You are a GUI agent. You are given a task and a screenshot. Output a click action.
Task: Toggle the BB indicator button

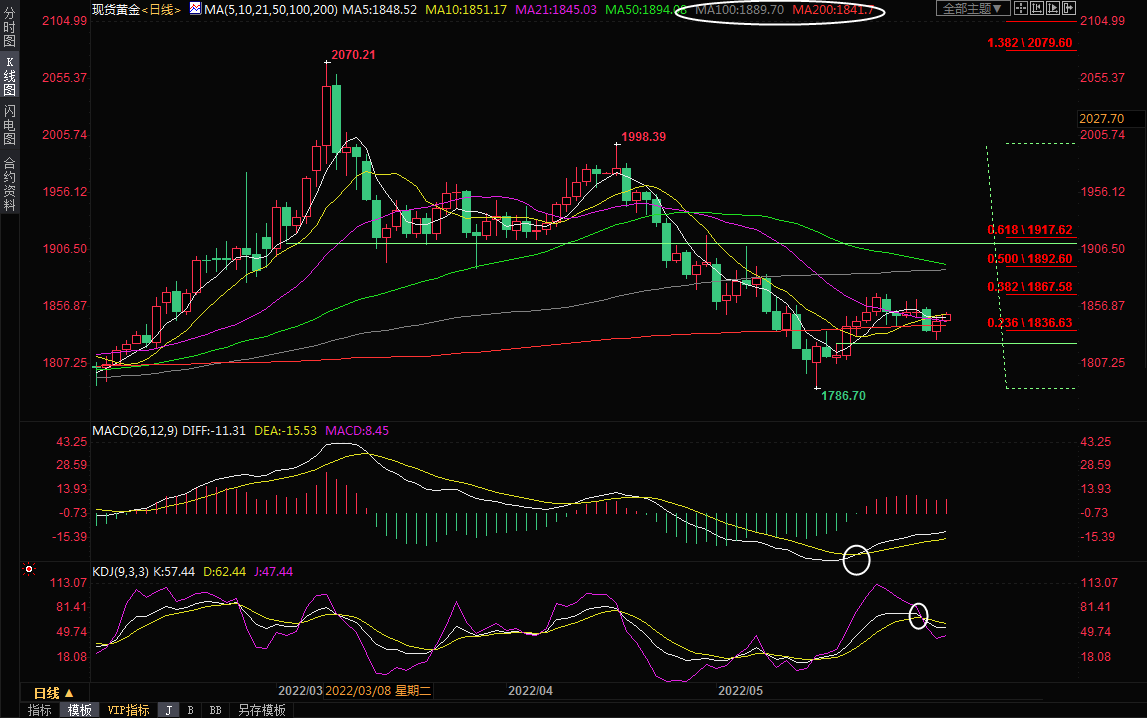(x=214, y=710)
